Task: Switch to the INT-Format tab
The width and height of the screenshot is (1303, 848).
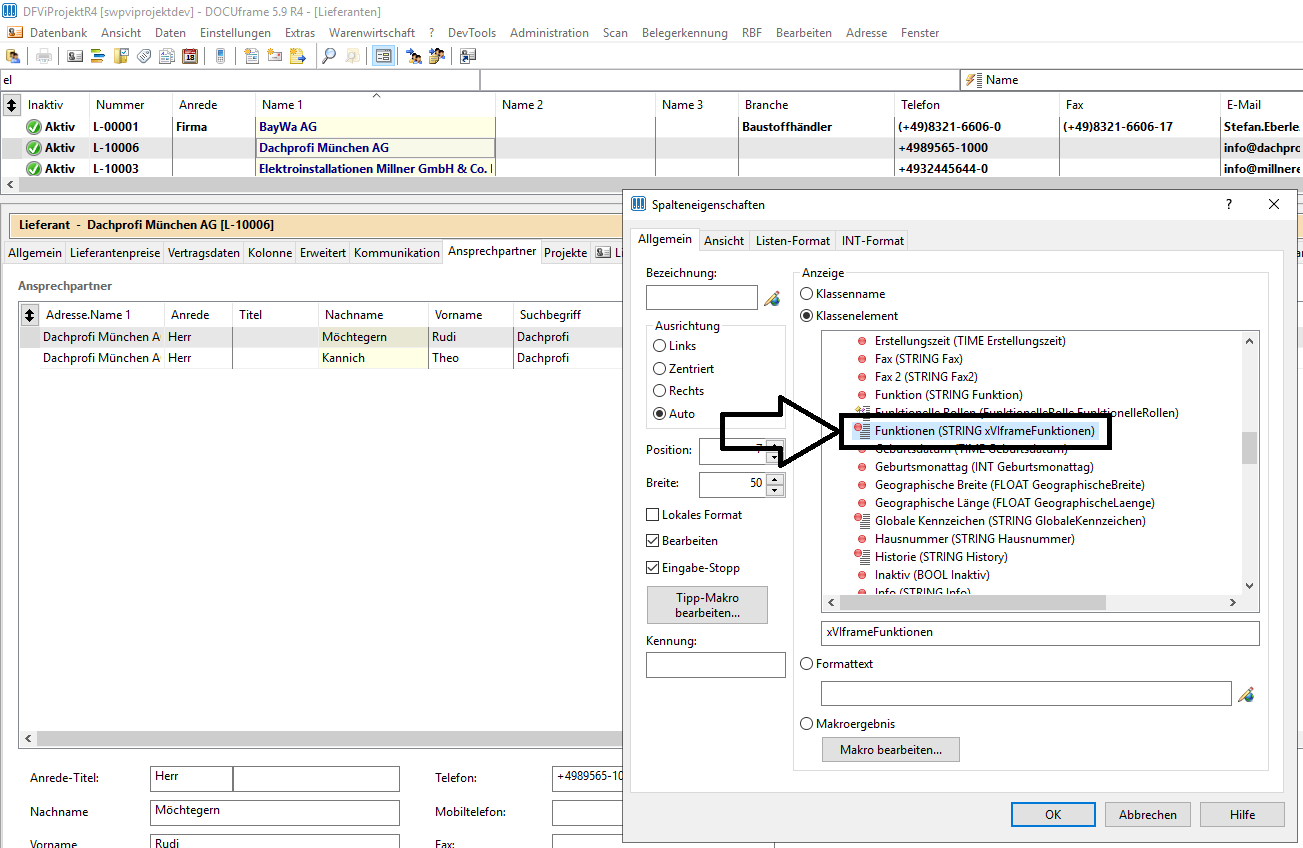Action: [x=873, y=241]
